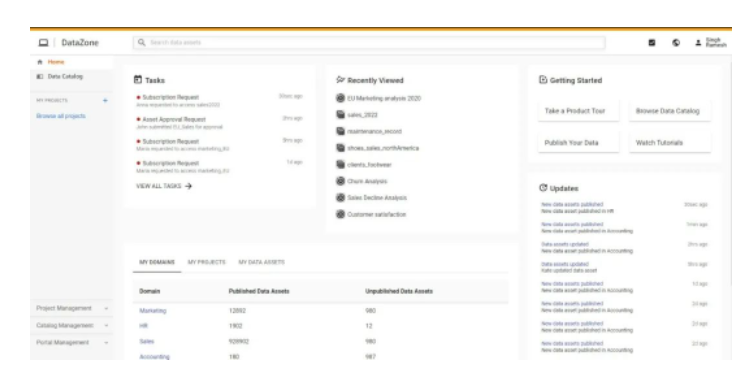Open the HR domain link
The width and height of the screenshot is (756, 386).
pos(143,326)
